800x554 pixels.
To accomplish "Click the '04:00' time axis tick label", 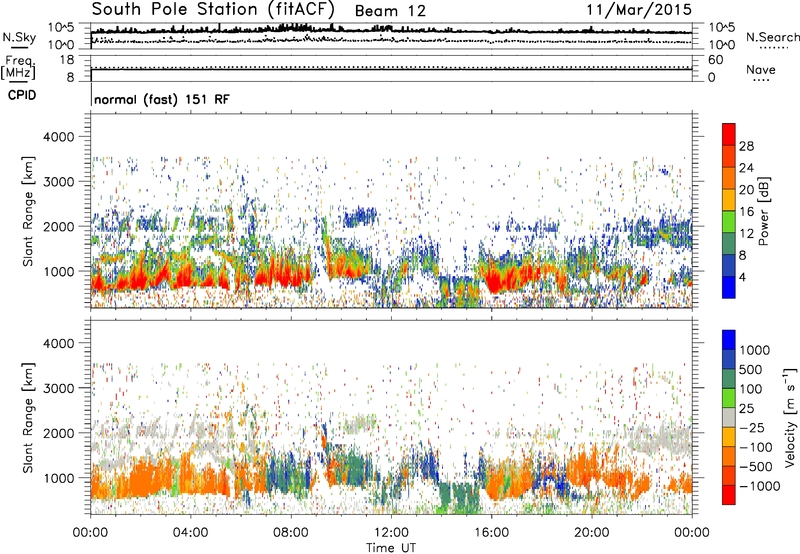I will point(190,533).
